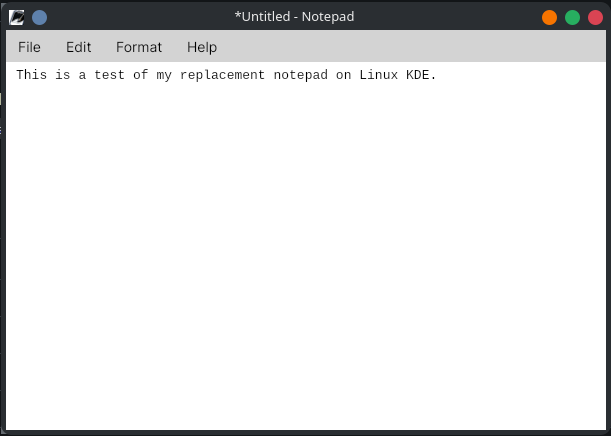The image size is (611, 436).
Task: Place cursor on the word "This"
Action: pos(31,75)
